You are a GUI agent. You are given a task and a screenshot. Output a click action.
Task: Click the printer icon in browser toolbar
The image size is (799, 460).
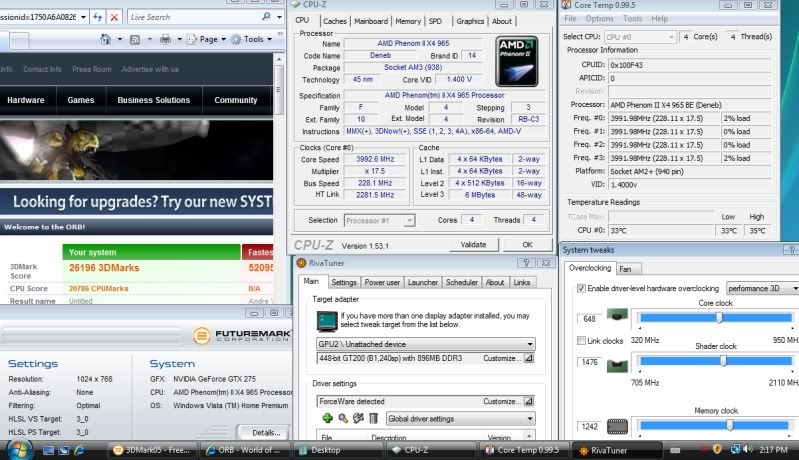coord(167,39)
